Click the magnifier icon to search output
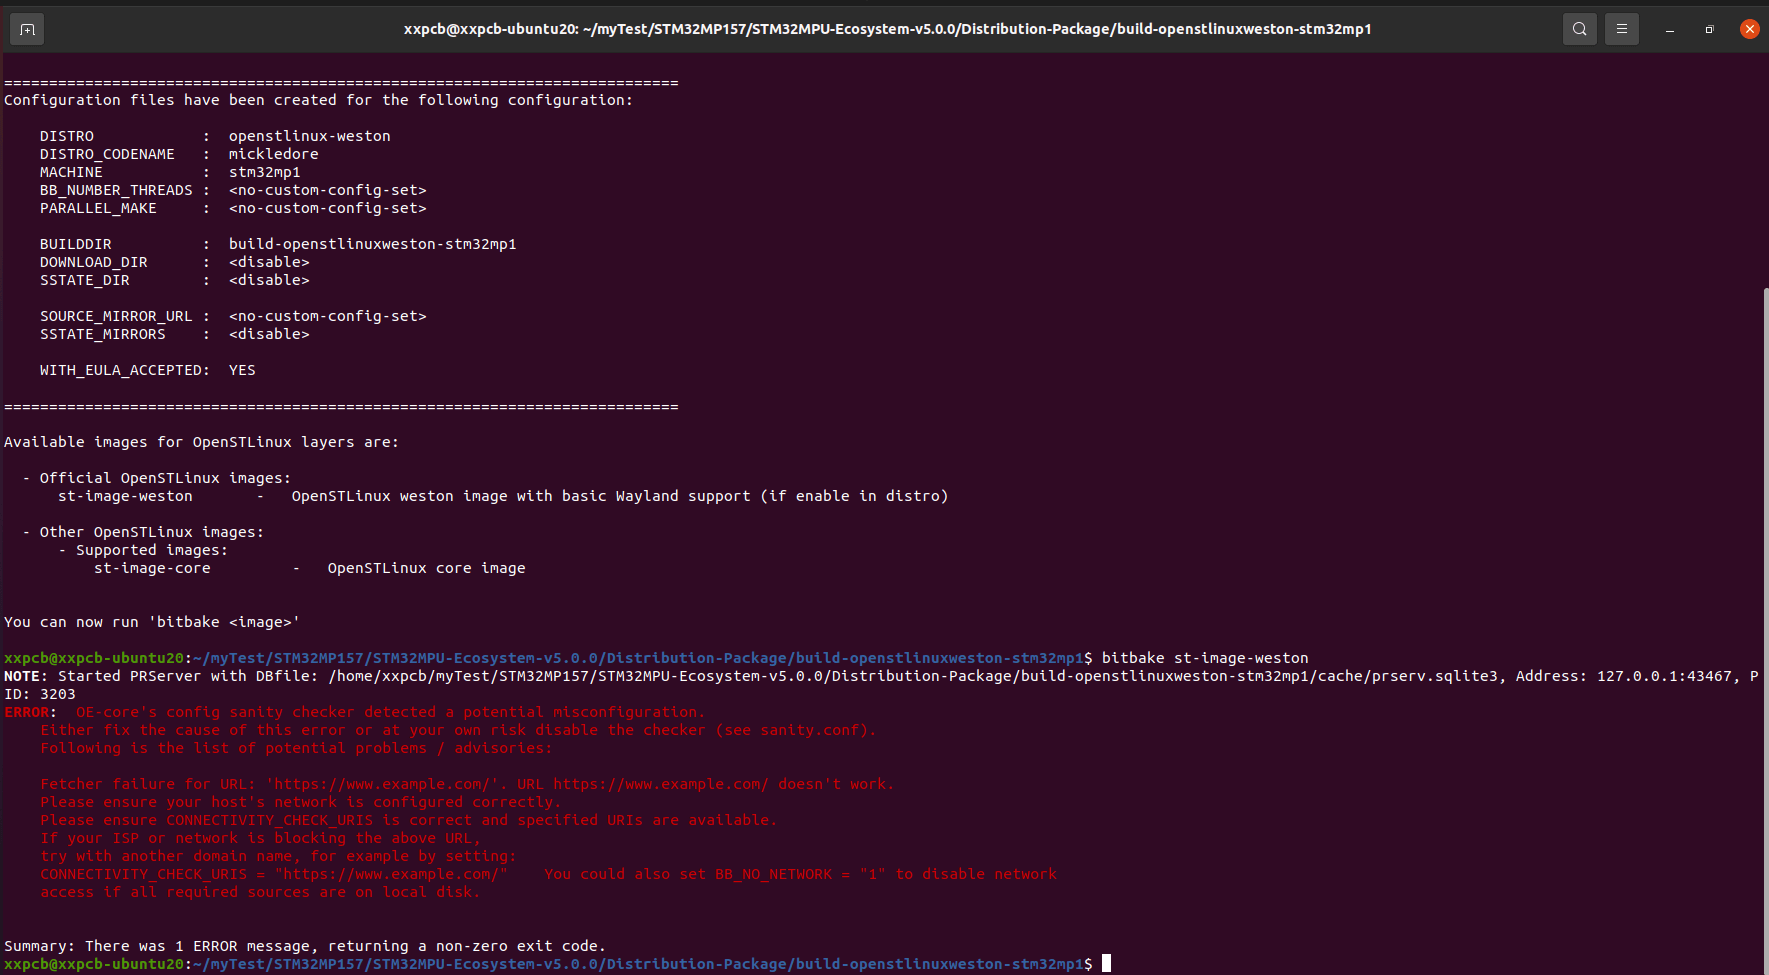The width and height of the screenshot is (1769, 975). click(1579, 29)
